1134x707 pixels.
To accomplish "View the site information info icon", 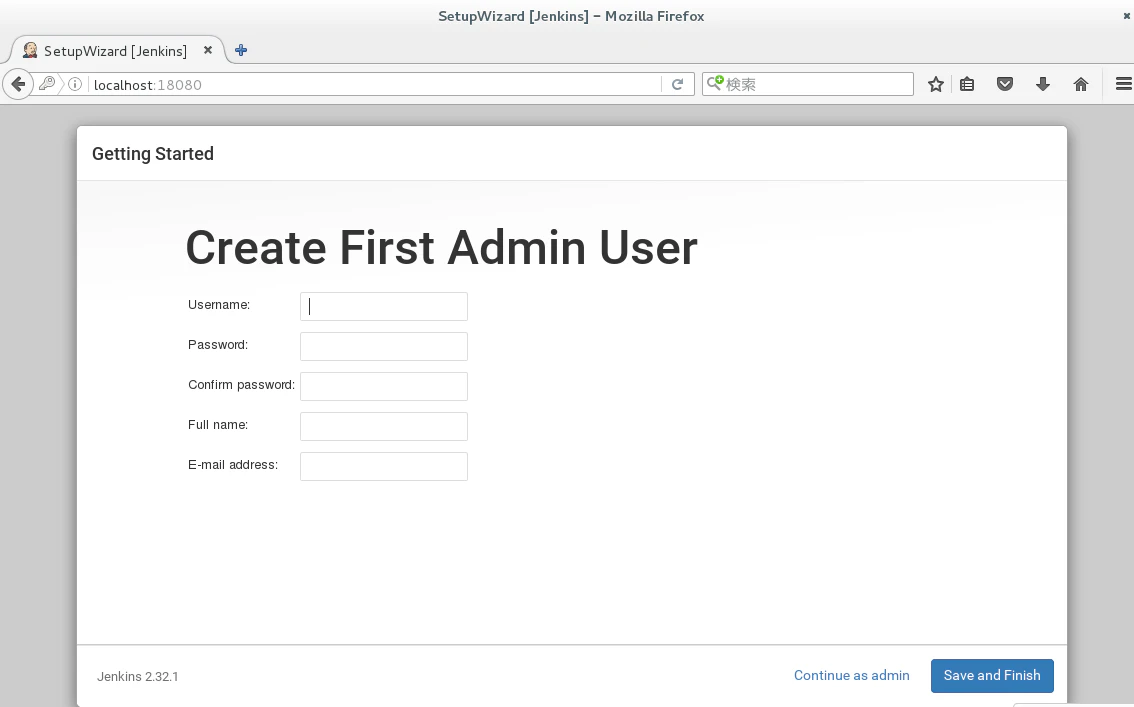I will 74,84.
